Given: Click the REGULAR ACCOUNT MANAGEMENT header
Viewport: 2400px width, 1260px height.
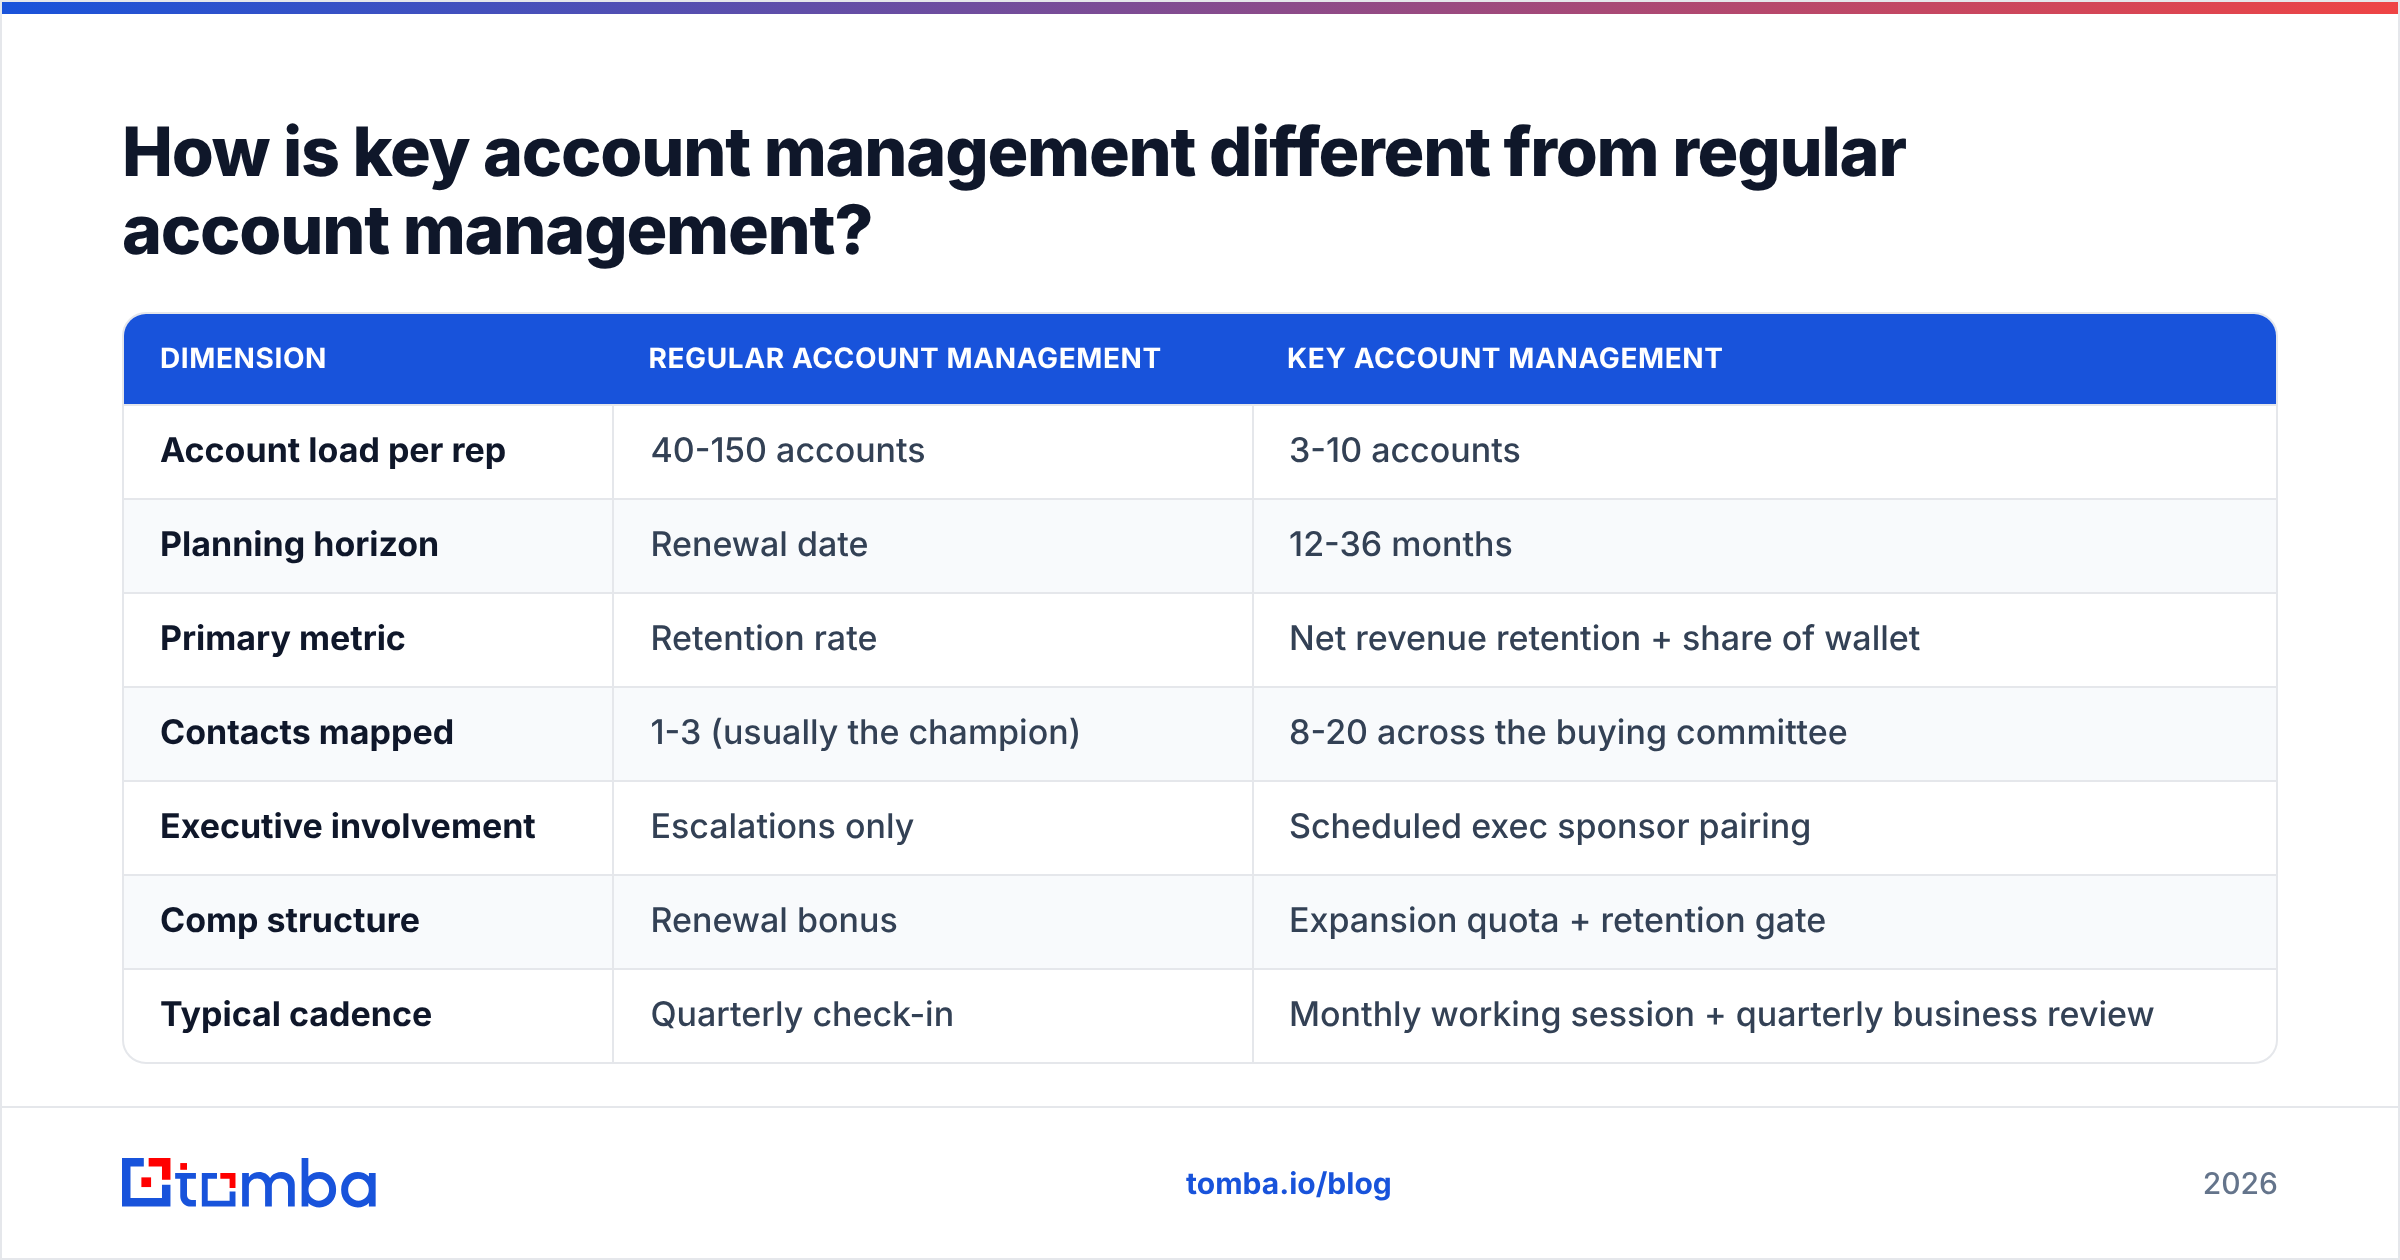Looking at the screenshot, I should pos(904,358).
